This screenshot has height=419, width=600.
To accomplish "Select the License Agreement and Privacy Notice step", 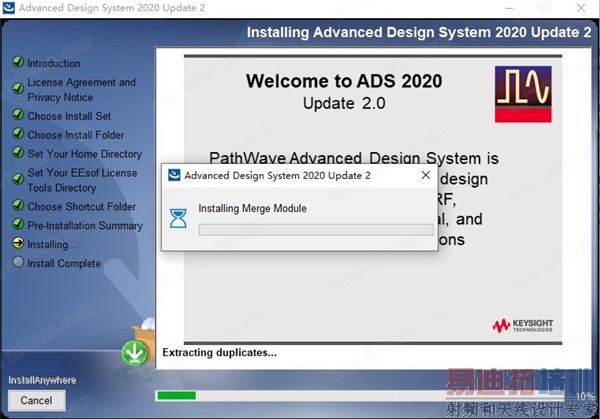I will point(82,90).
